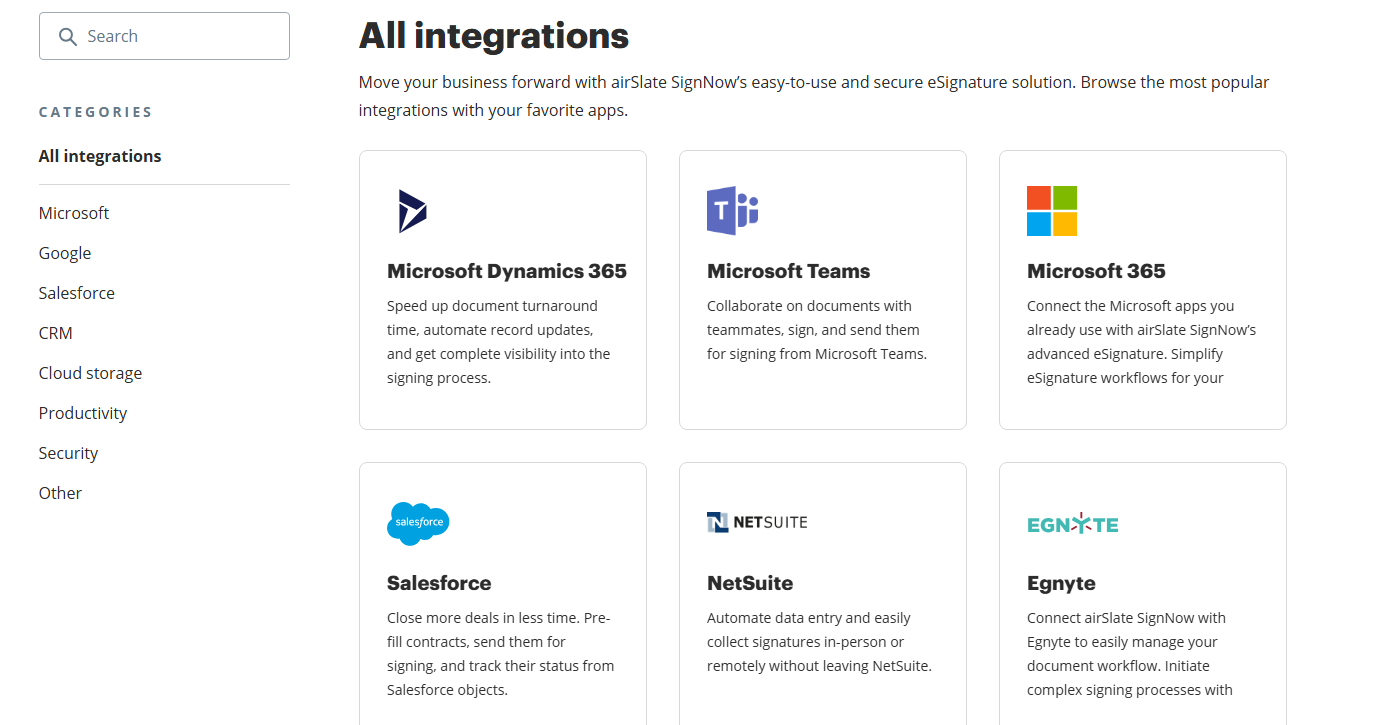Screen dimensions: 1387x725
Task: Open the Cloud storage category
Action: point(90,372)
